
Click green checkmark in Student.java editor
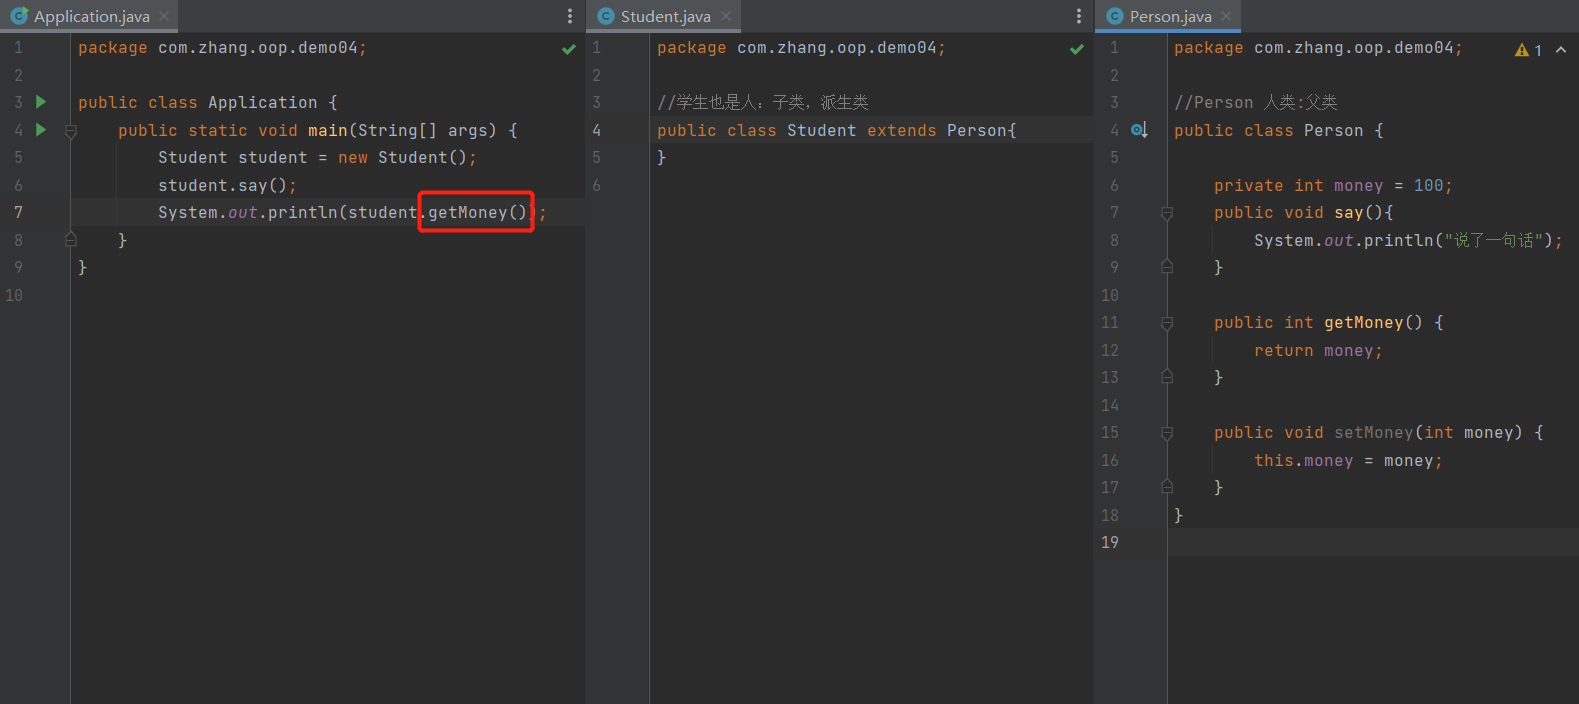1077,49
